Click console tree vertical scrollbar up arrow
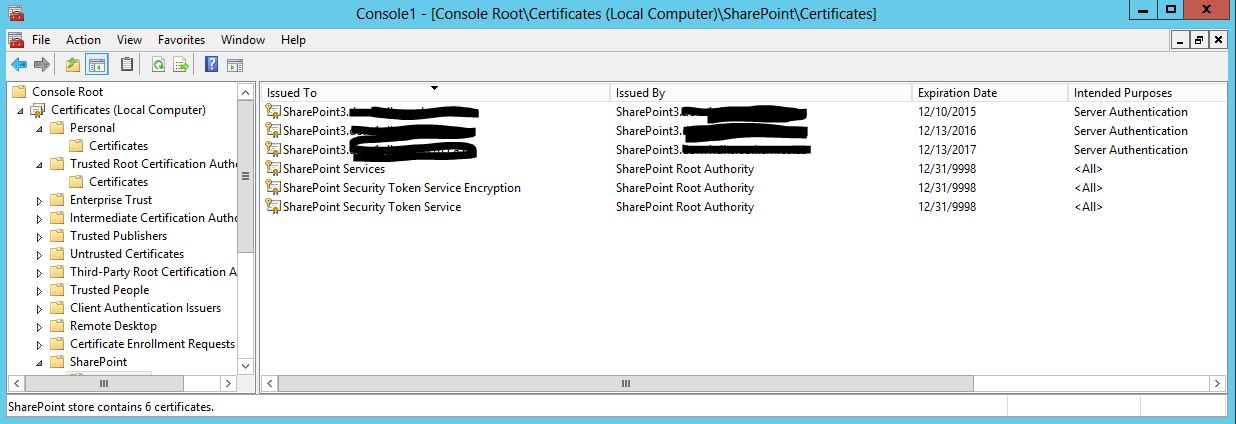The width and height of the screenshot is (1236, 424). pyautogui.click(x=246, y=92)
